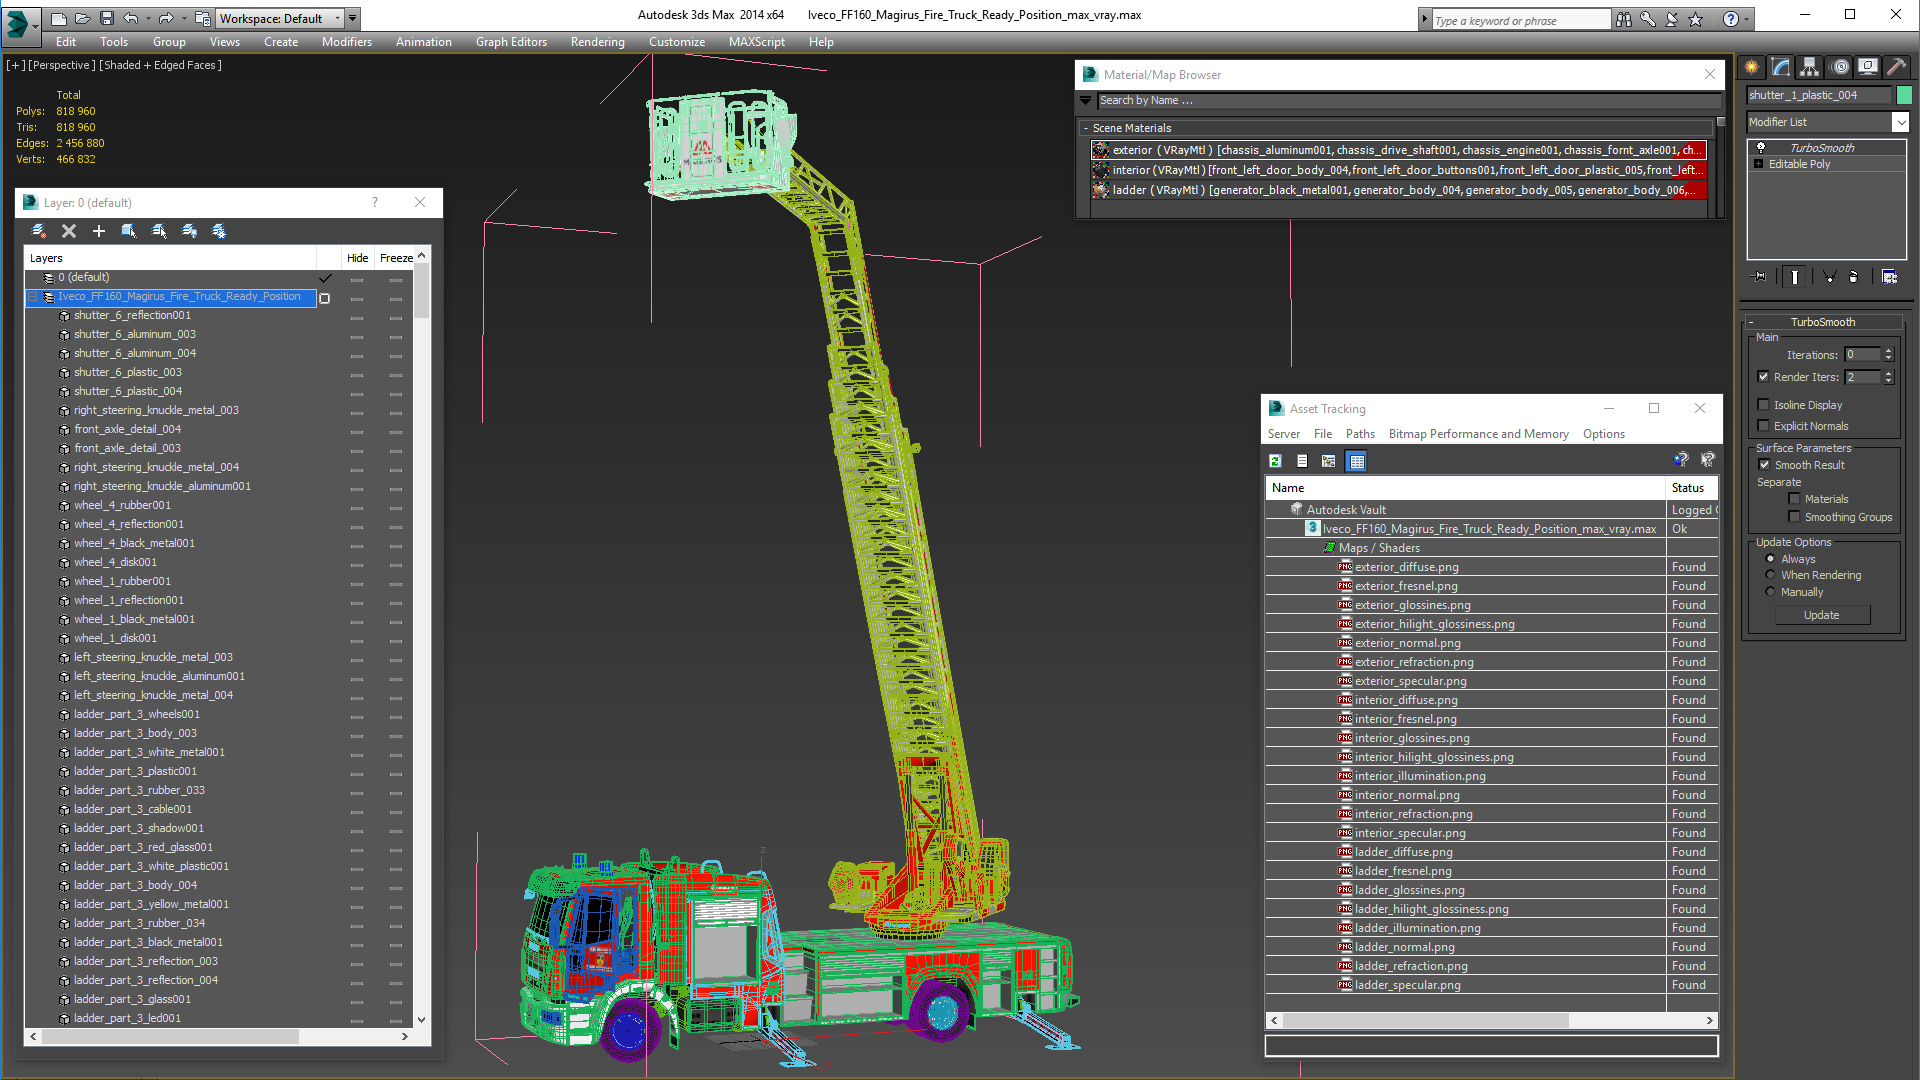
Task: Open the Utilities hammer tab in command panel
Action: click(x=1896, y=67)
